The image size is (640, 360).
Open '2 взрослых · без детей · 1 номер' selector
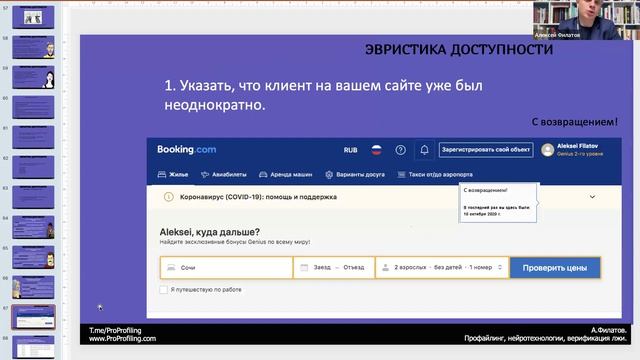pos(442,268)
